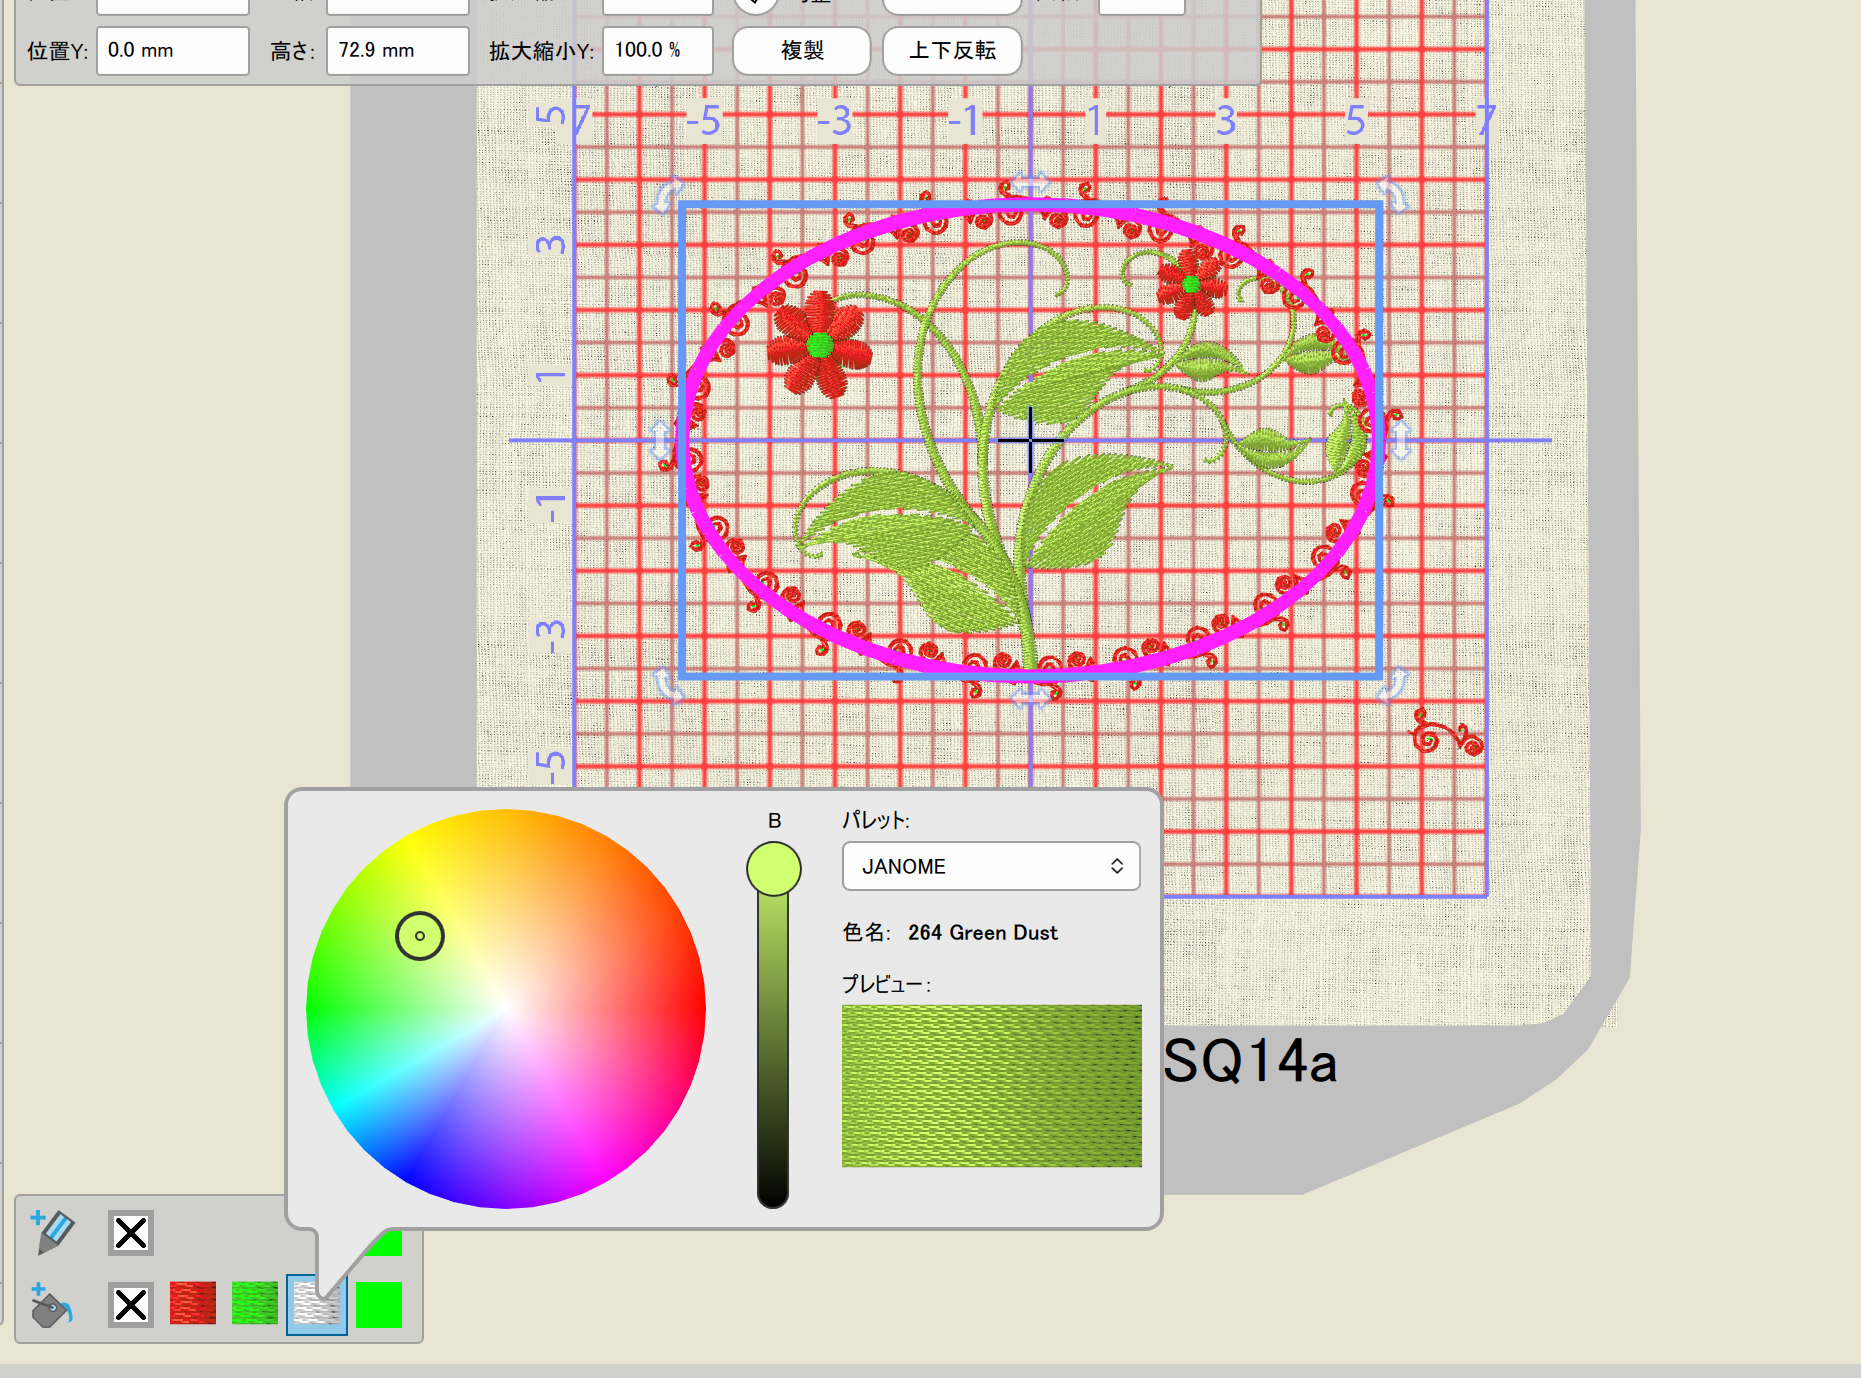
Task: Click the top-right rotate handle of selection
Action: point(1391,193)
